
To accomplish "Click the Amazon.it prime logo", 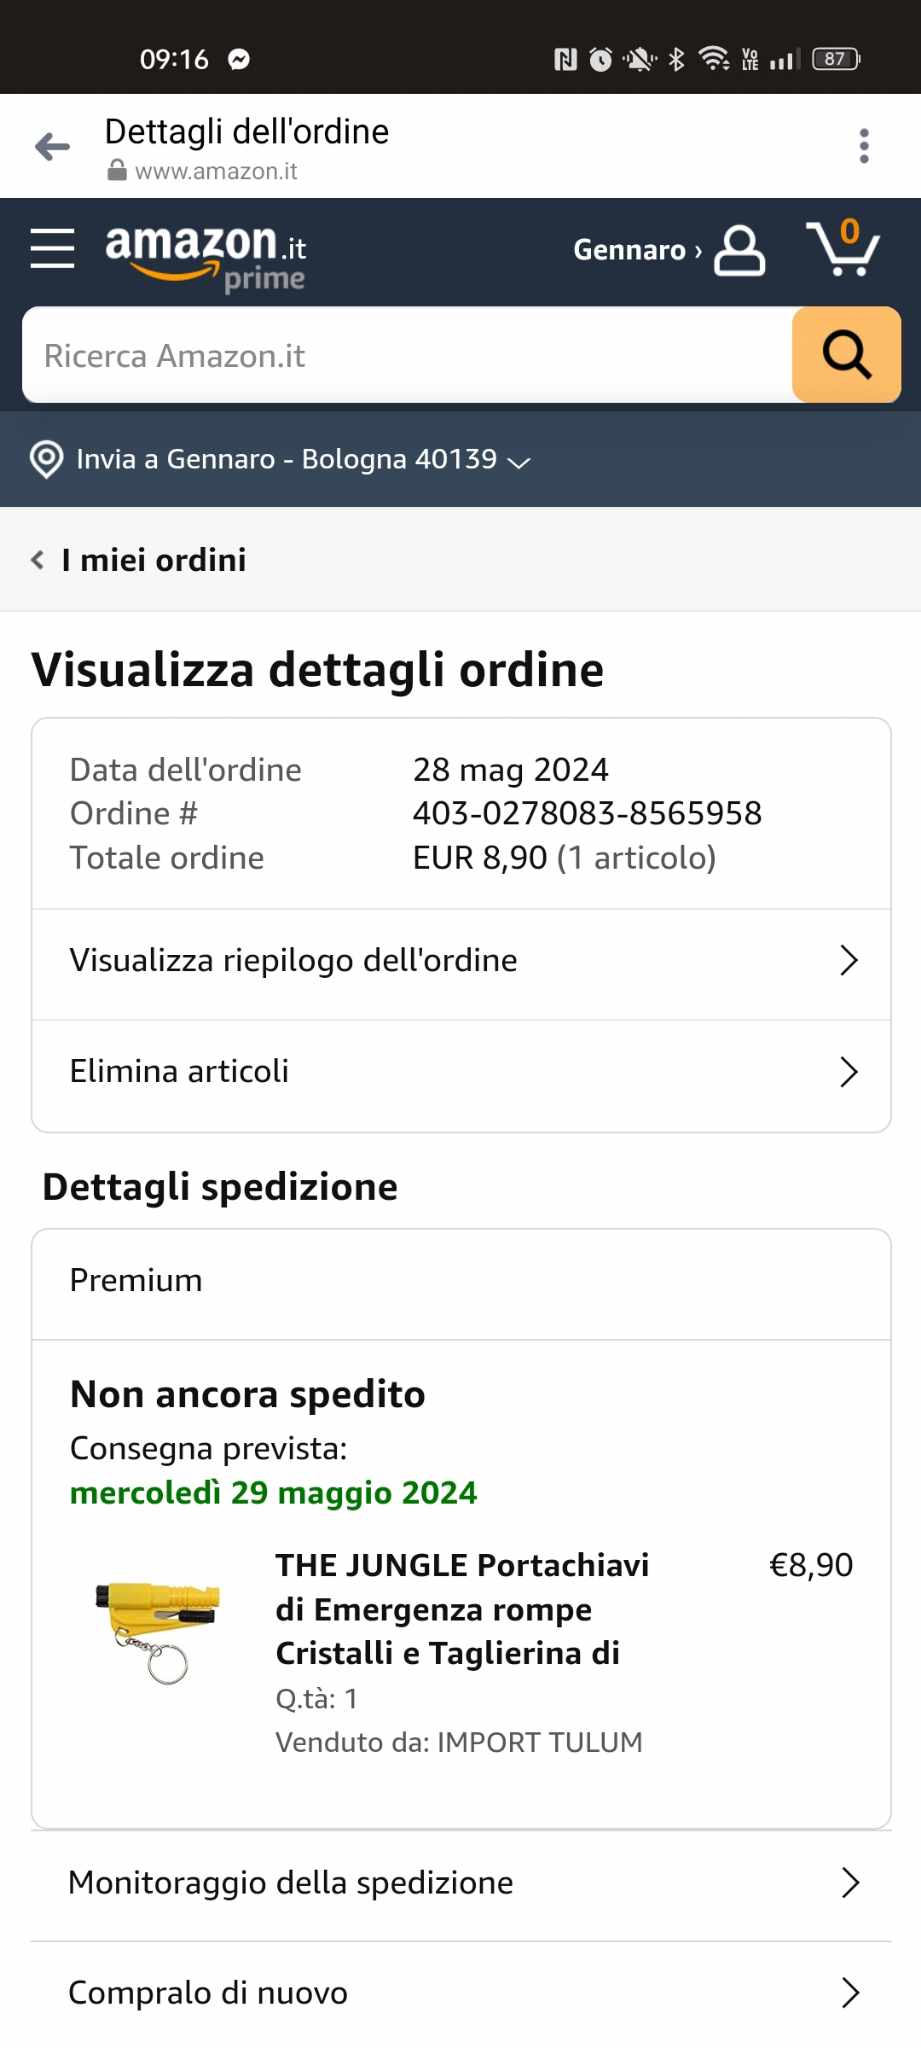I will coord(205,256).
